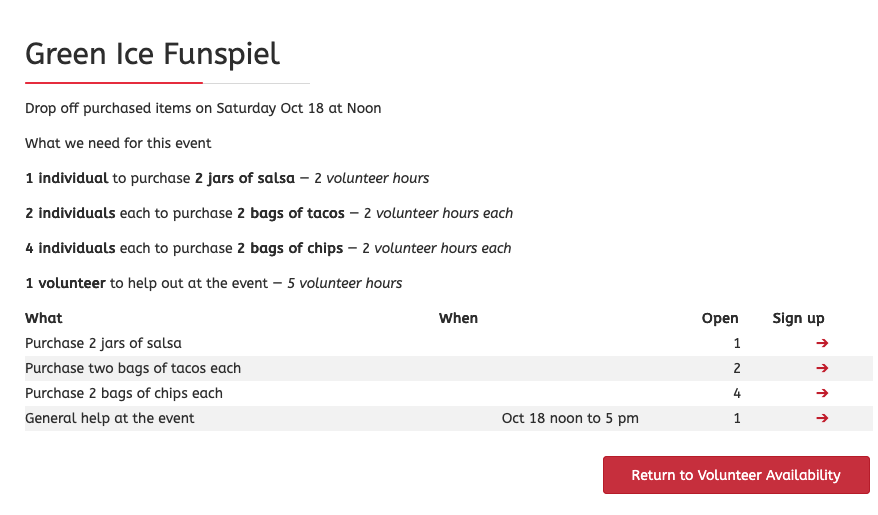This screenshot has height=515, width=878.
Task: Select the "Purchase 2 bags of chips each" row text
Action: click(124, 393)
